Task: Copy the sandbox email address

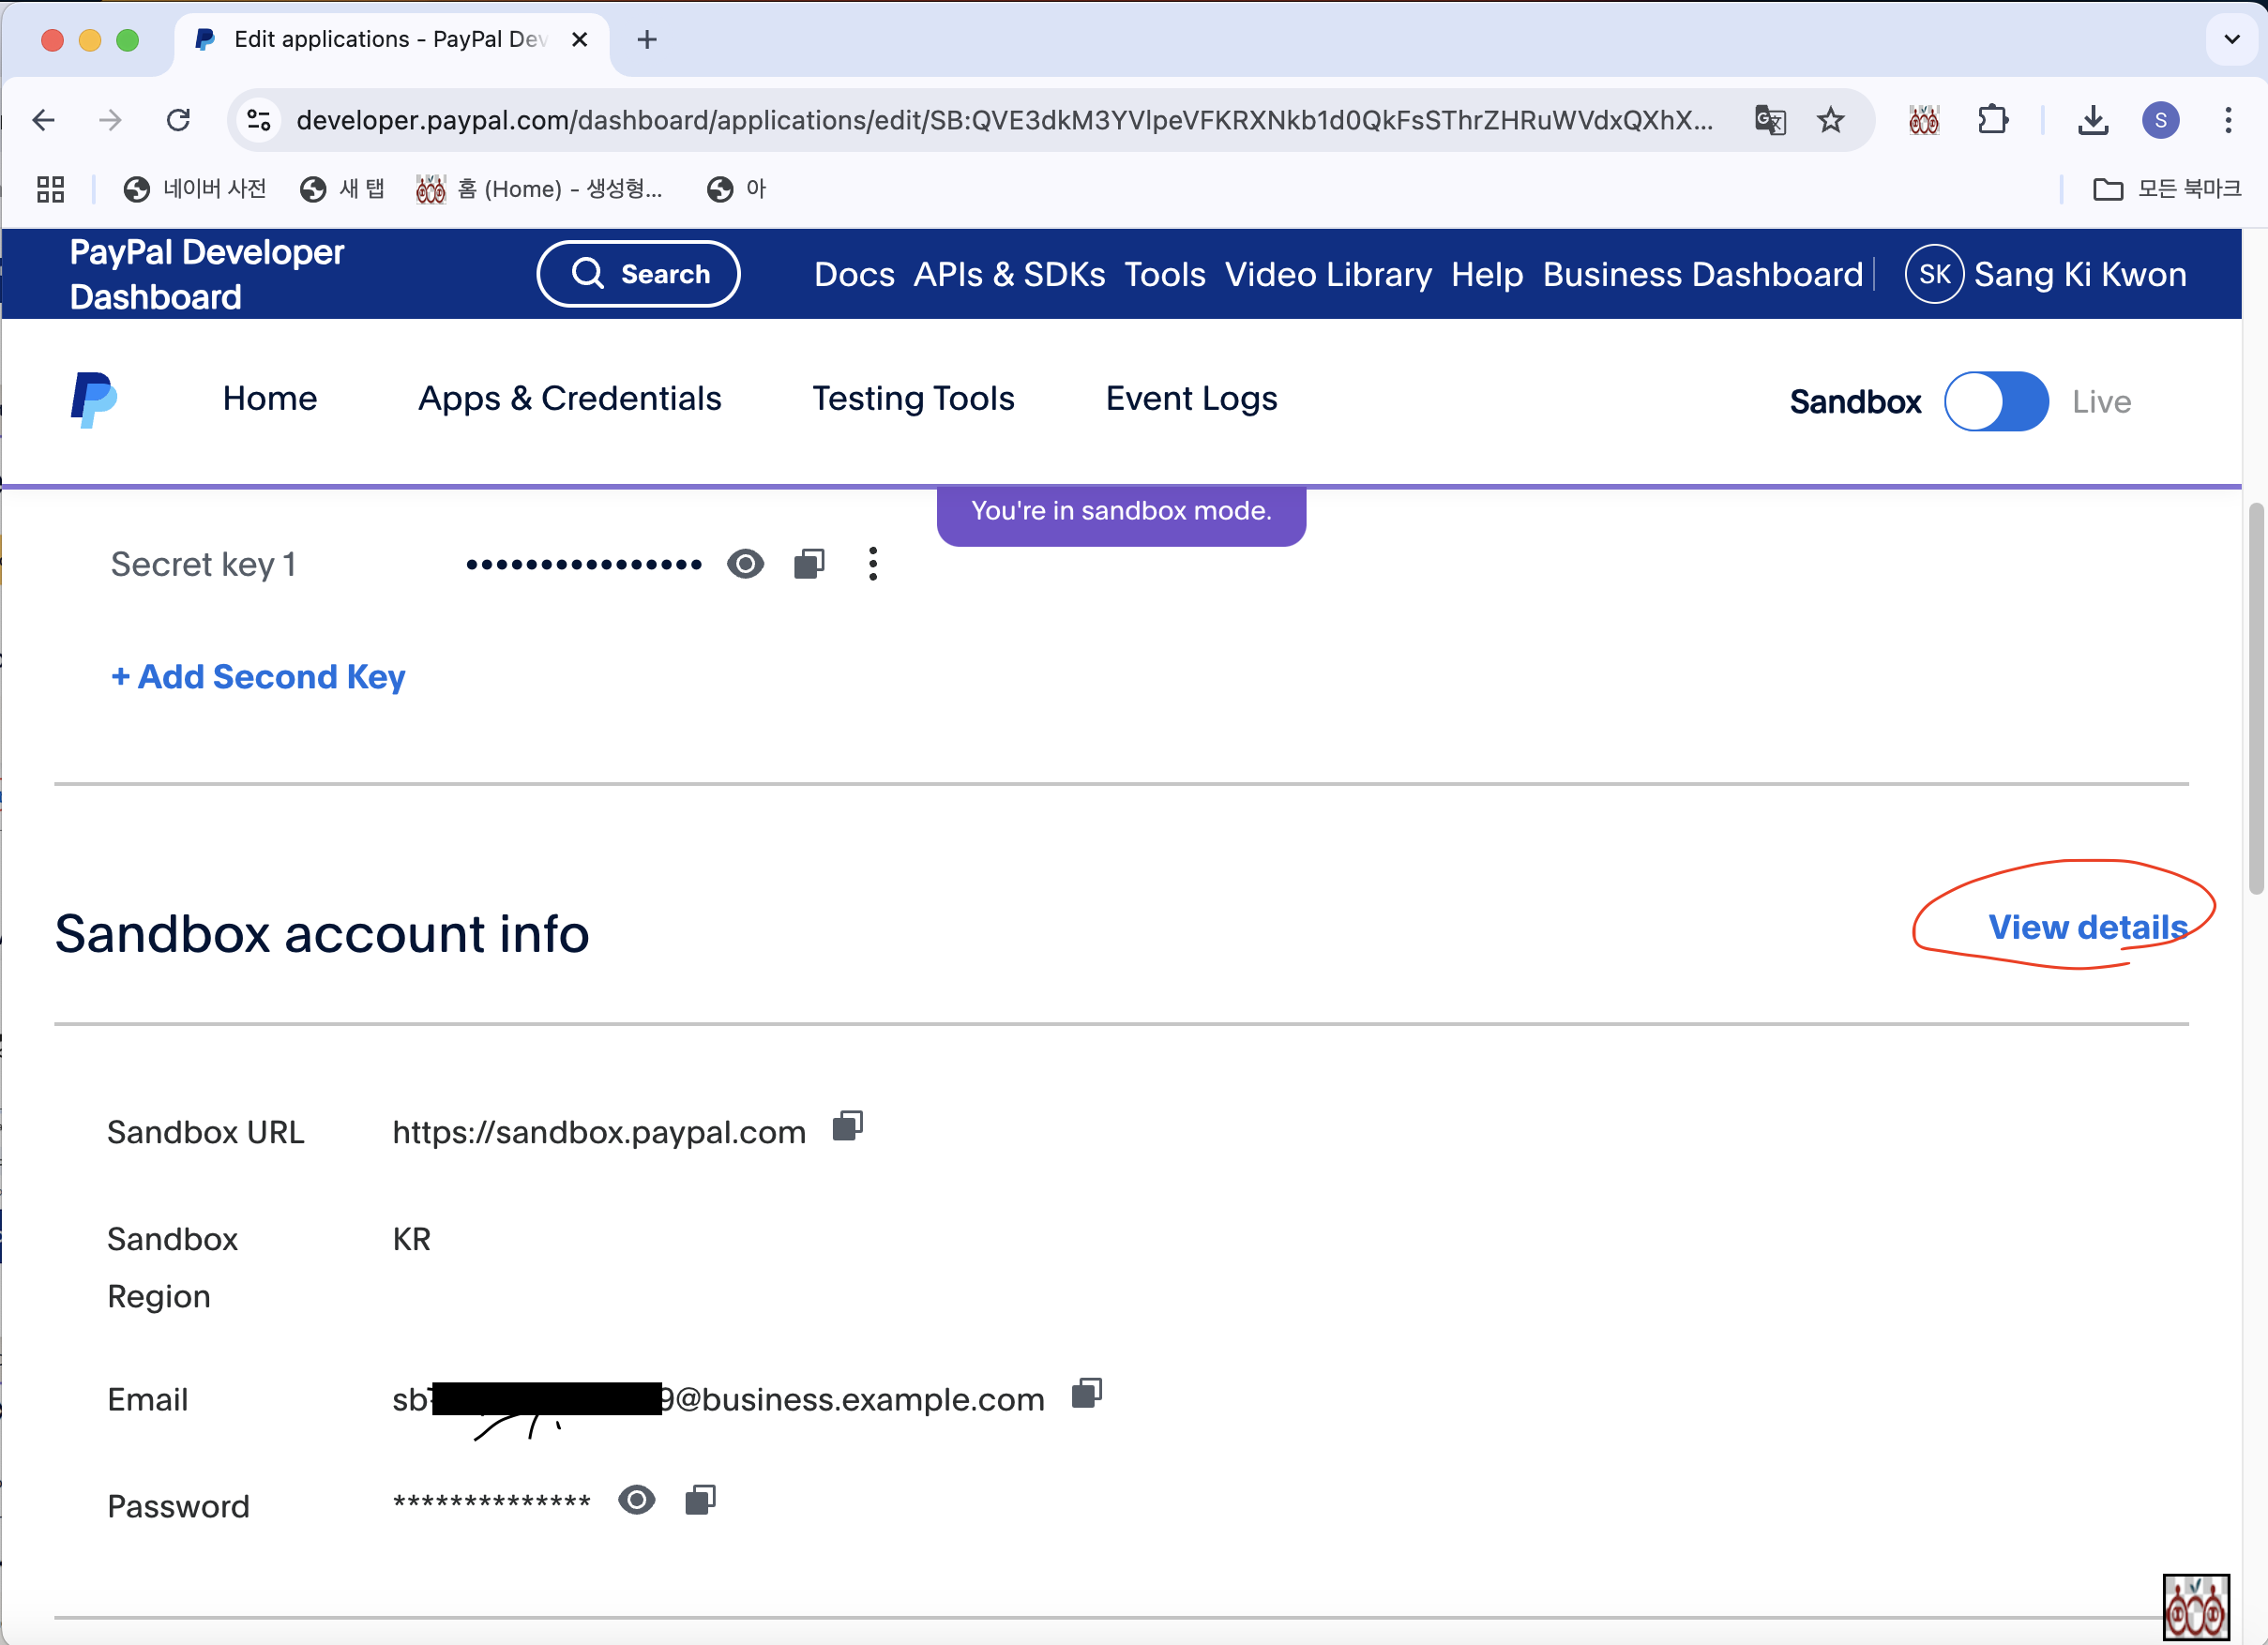Action: (1087, 1393)
